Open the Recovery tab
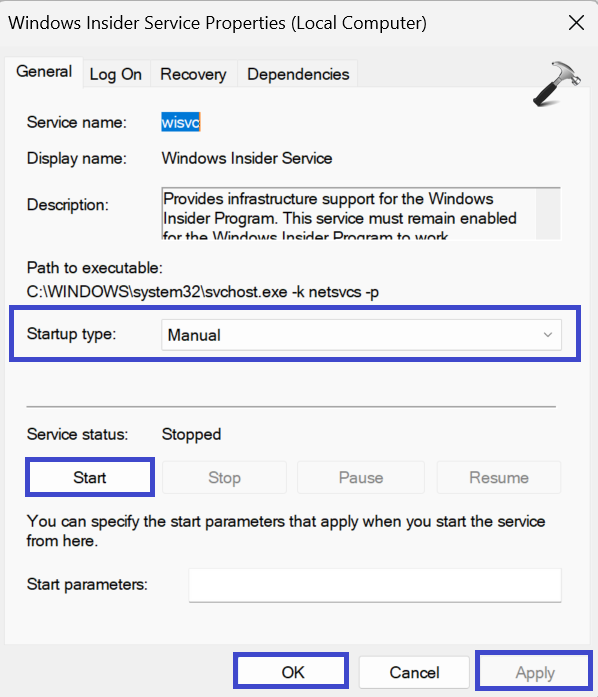The image size is (598, 697). click(193, 74)
